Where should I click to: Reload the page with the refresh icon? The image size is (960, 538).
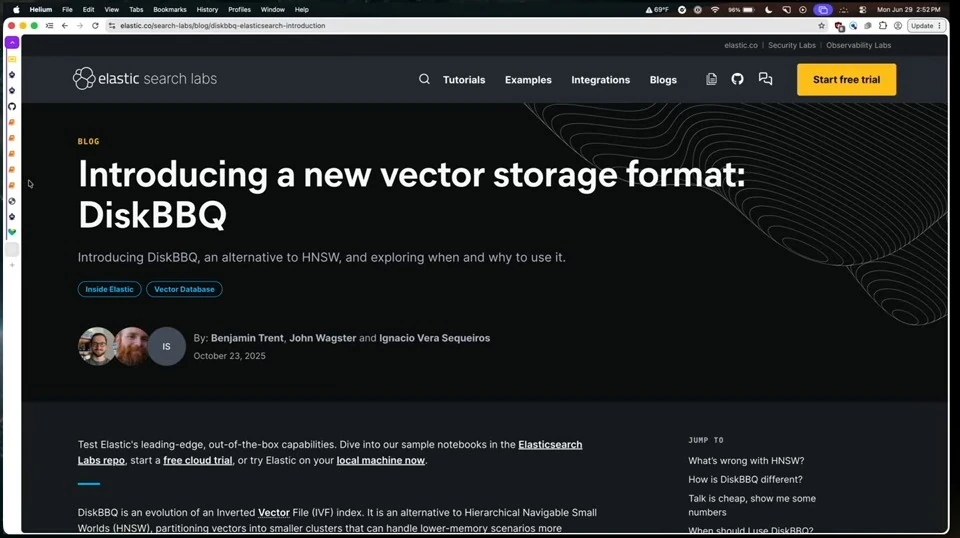95,26
